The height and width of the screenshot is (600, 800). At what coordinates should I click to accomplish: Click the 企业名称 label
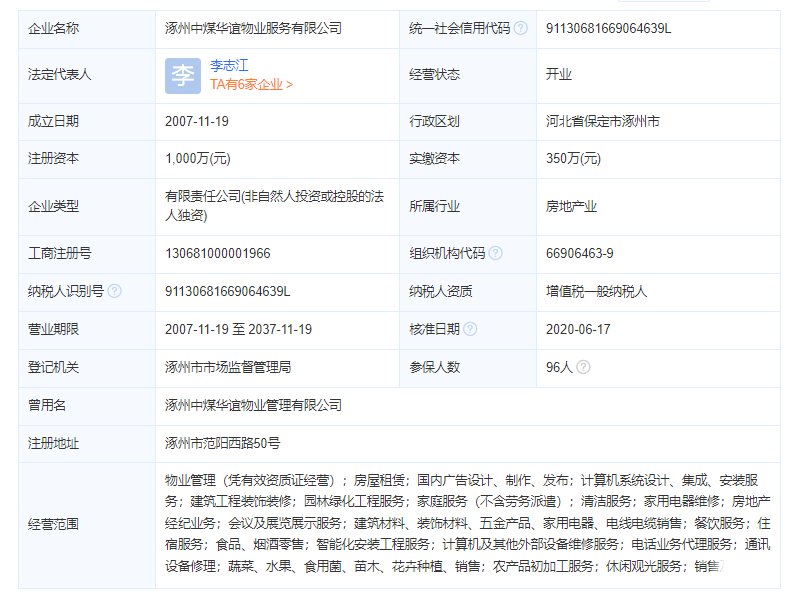(54, 28)
